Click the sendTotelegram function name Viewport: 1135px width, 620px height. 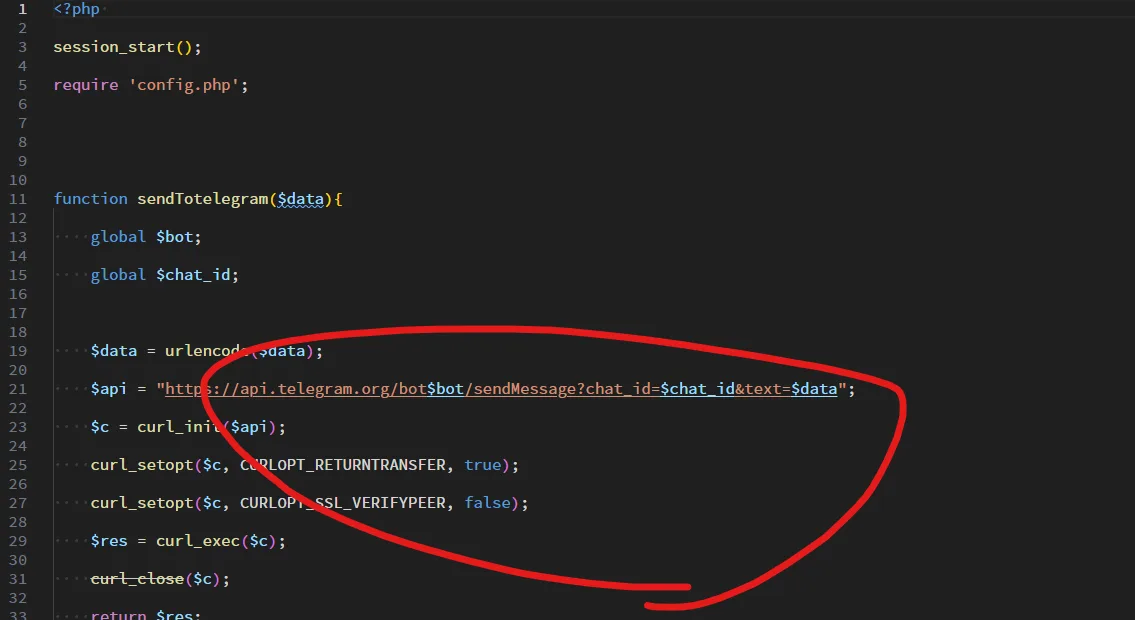(x=203, y=199)
